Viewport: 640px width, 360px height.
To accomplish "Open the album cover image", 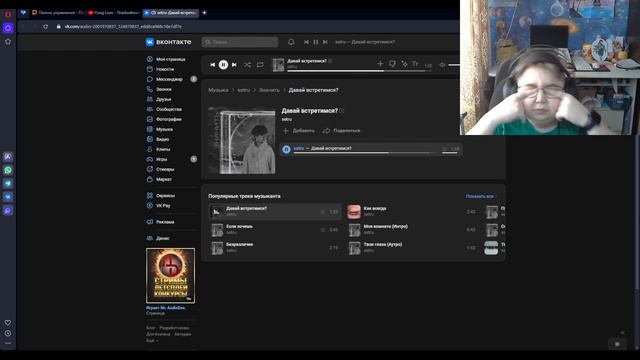I will [242, 141].
